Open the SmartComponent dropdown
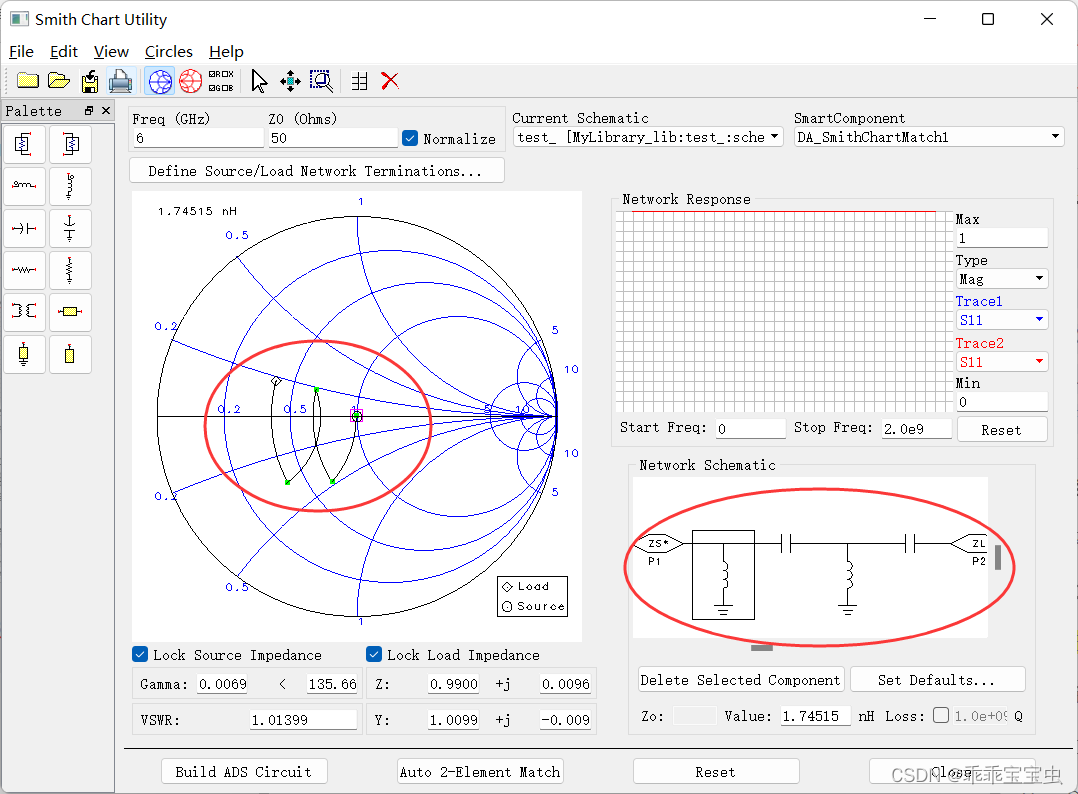 point(929,137)
